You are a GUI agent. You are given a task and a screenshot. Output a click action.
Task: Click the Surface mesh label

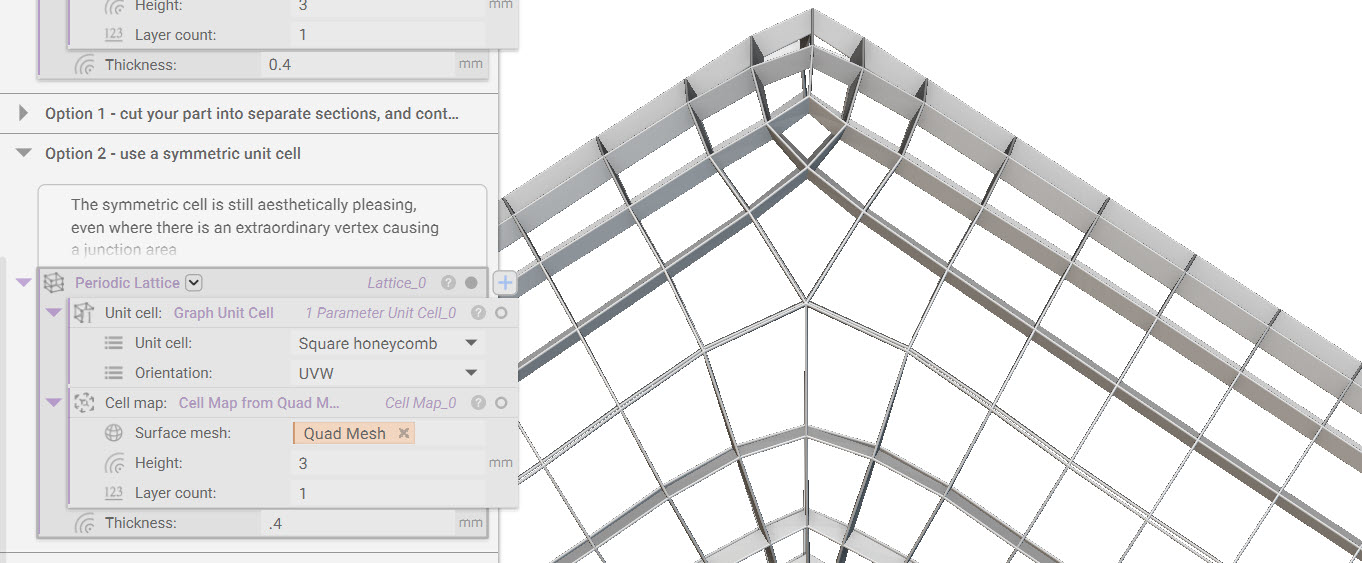[x=183, y=433]
